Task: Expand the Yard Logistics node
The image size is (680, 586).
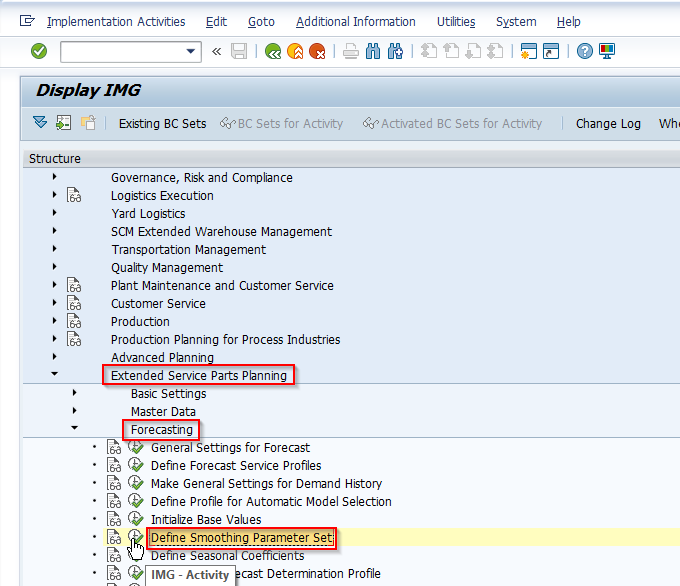Action: coord(55,213)
